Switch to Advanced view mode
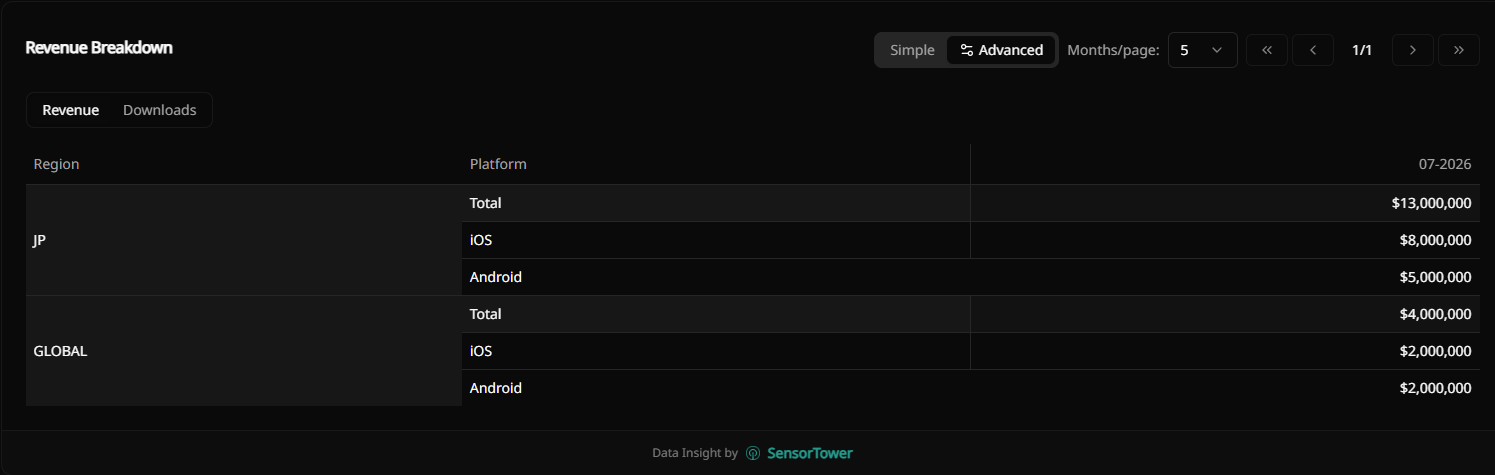This screenshot has width=1495, height=475. click(x=1001, y=50)
